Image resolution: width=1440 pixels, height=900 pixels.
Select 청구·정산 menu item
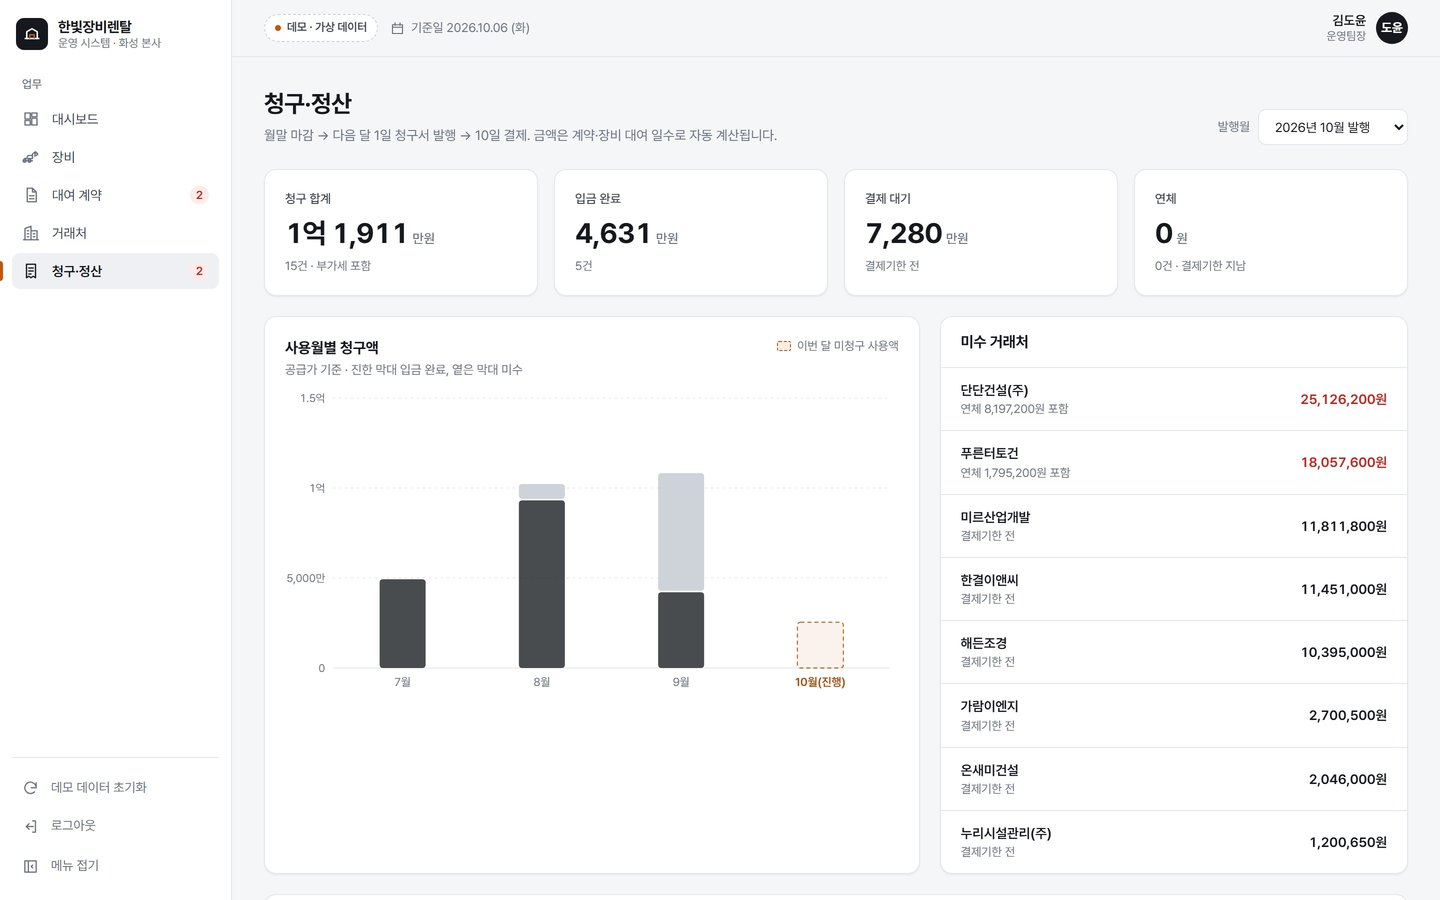tap(115, 271)
